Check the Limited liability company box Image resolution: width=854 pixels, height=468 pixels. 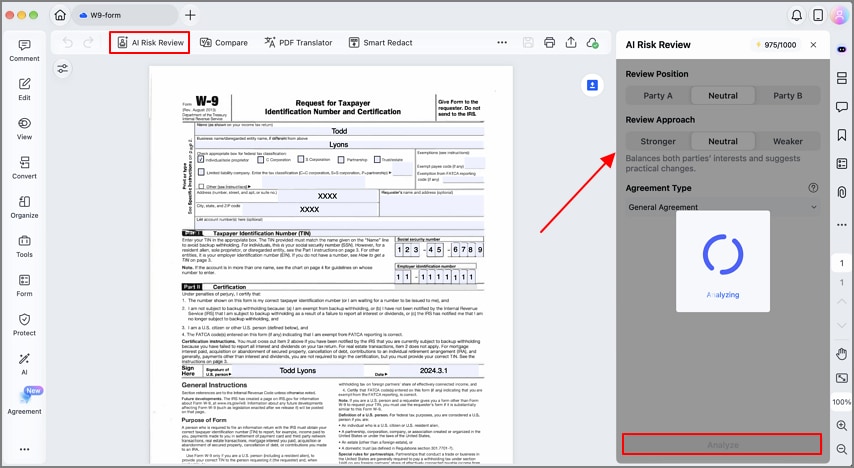coord(202,172)
